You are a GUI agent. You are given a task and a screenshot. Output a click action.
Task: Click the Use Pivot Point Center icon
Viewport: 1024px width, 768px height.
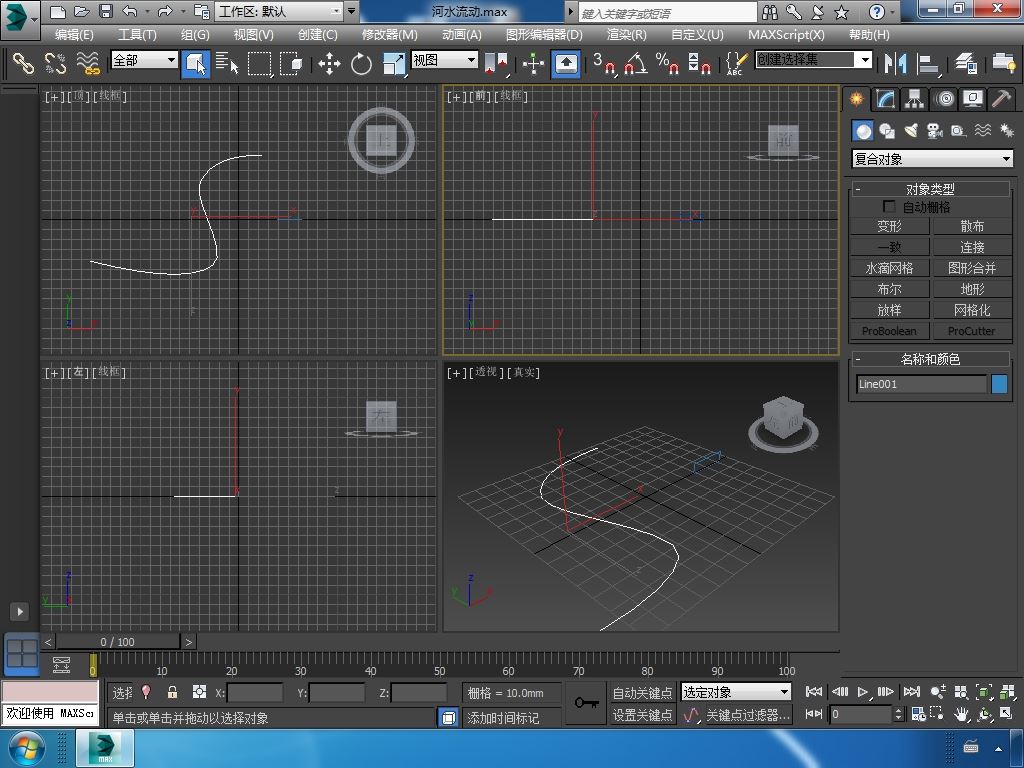tap(496, 63)
